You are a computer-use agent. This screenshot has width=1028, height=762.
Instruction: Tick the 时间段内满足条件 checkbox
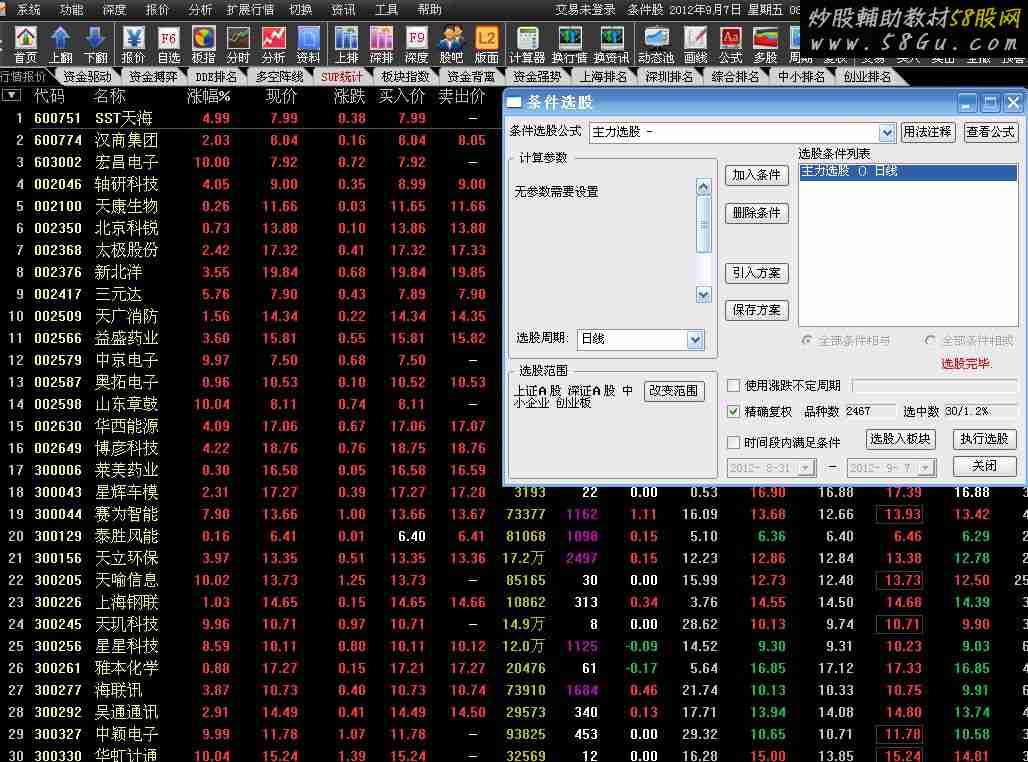734,442
